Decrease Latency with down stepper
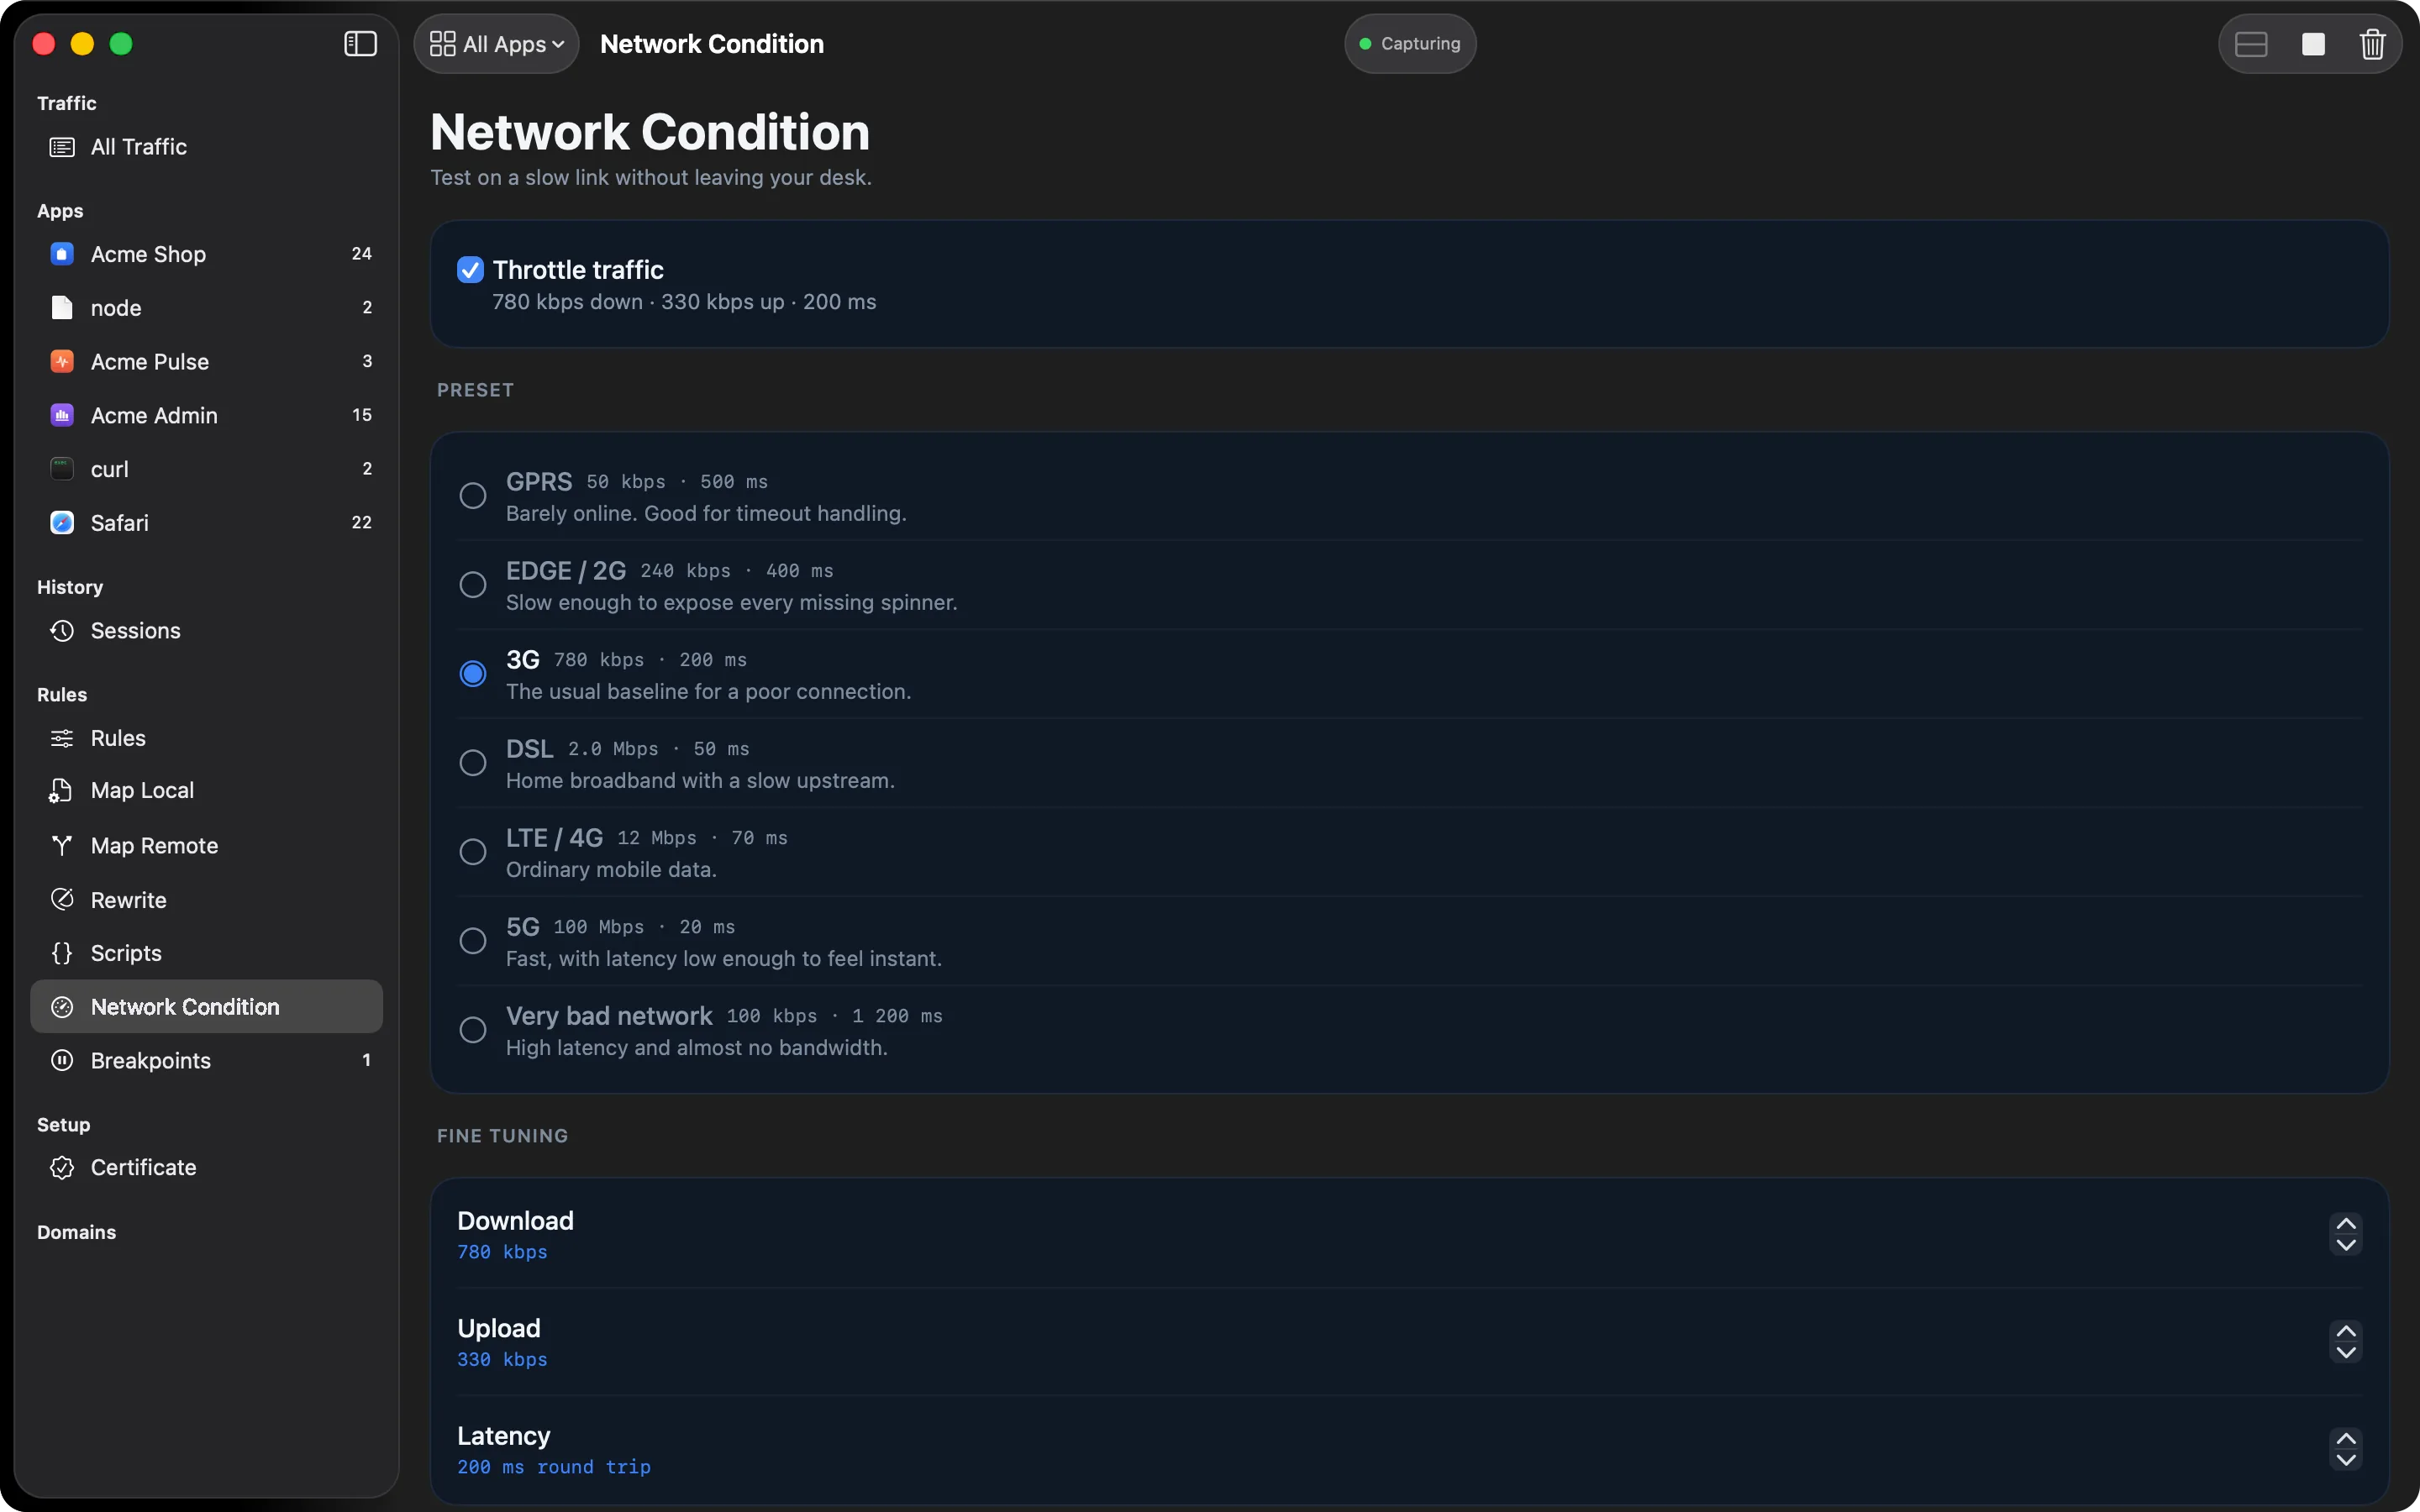 click(2345, 1460)
